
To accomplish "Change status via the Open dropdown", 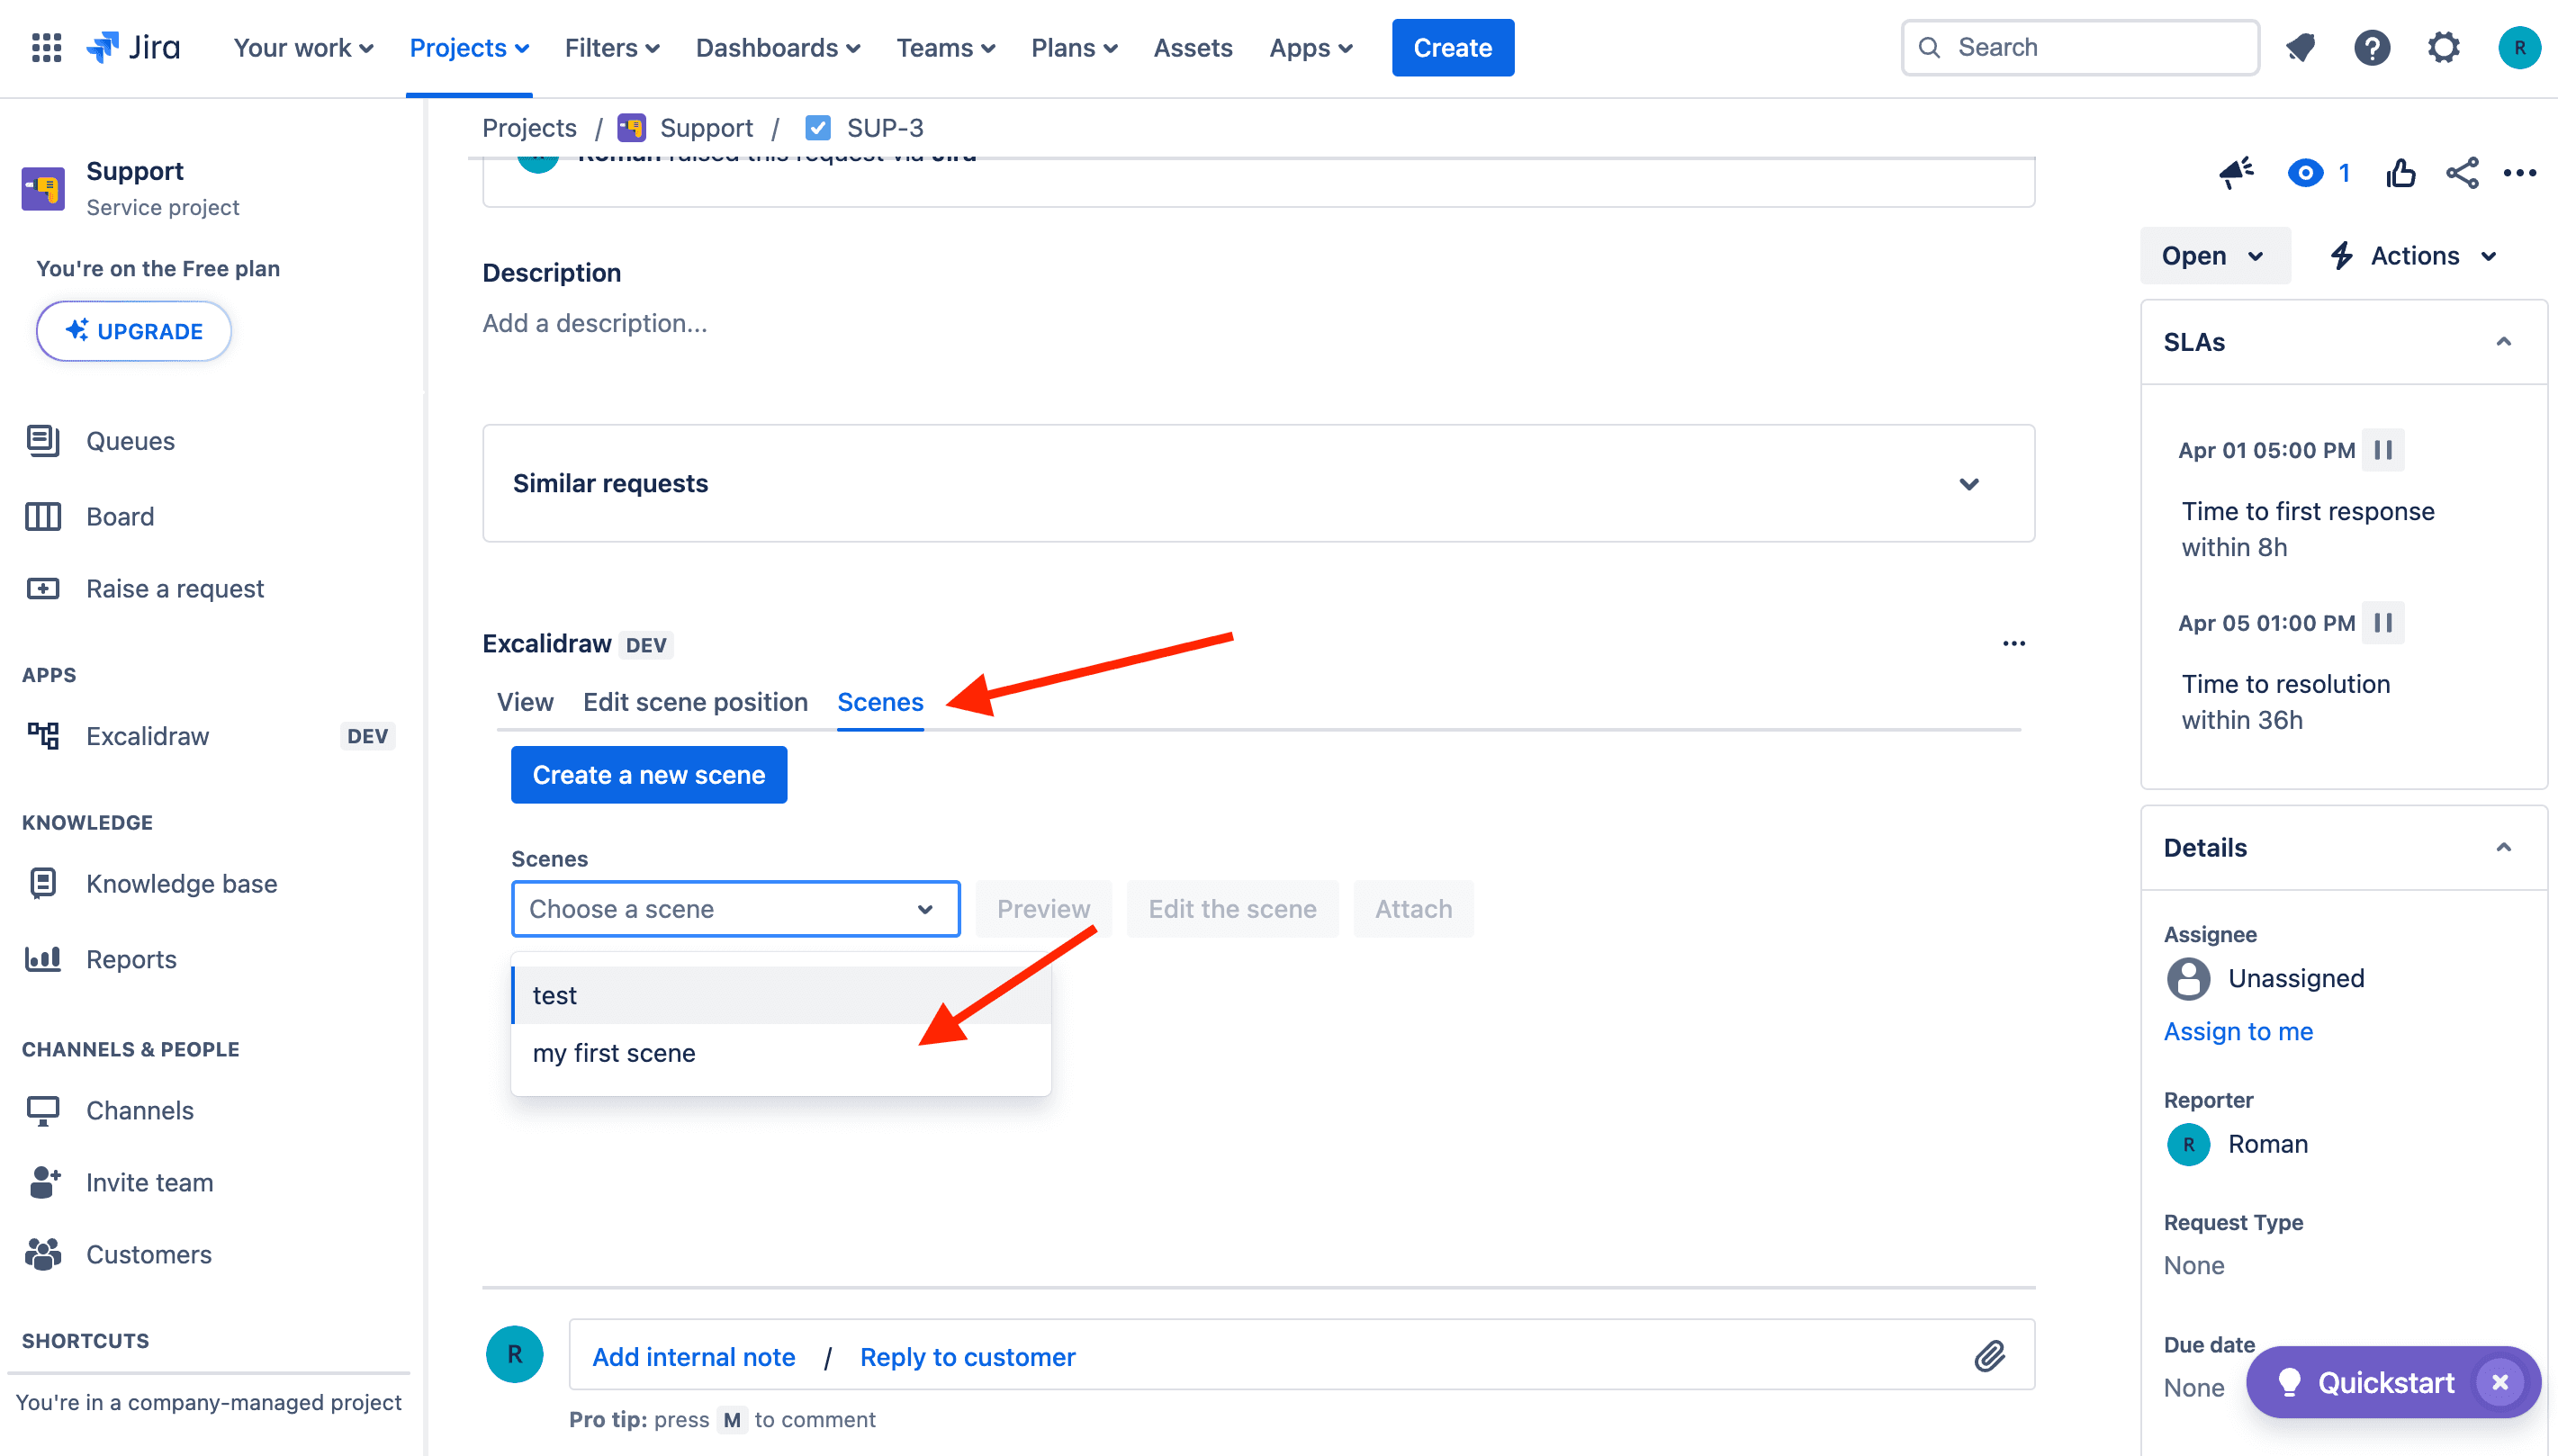I will coord(2213,255).
